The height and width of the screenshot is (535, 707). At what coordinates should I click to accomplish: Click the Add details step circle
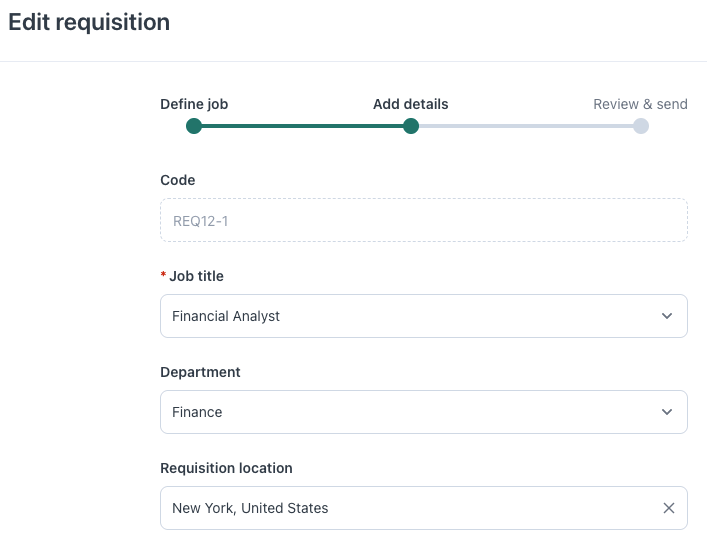(x=410, y=126)
